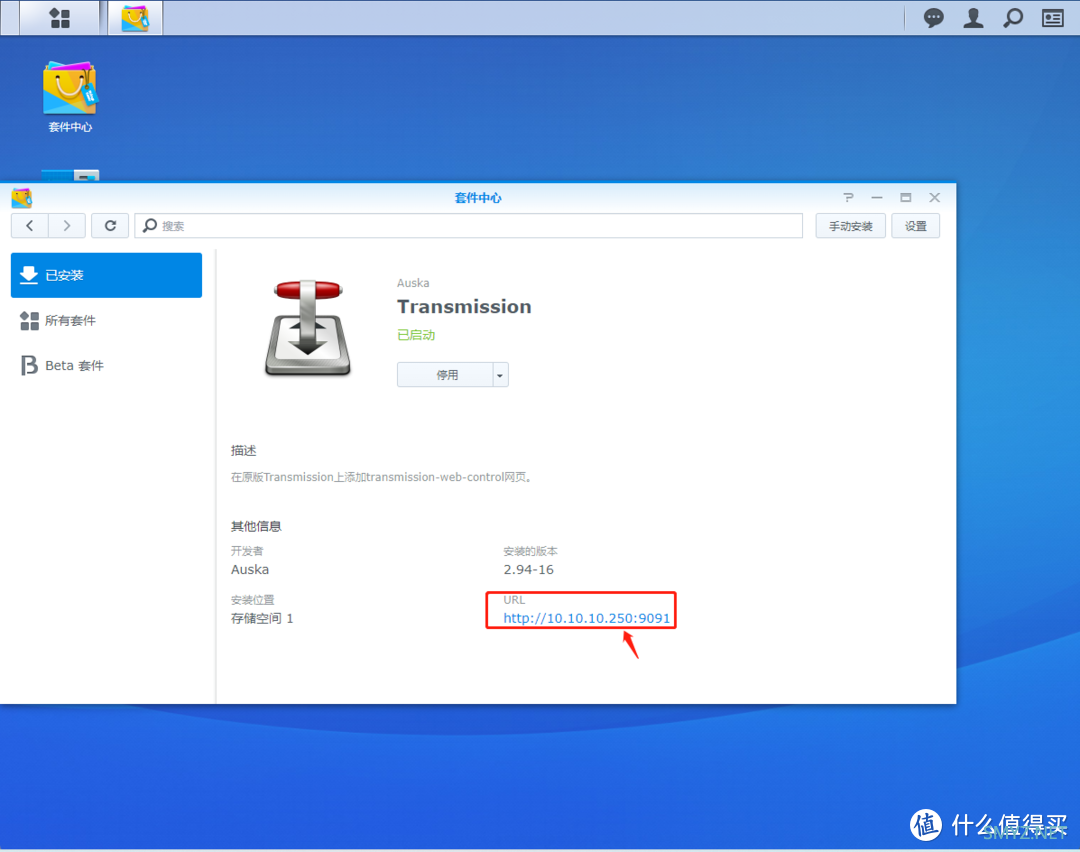Viewport: 1080px width, 852px height.
Task: Maximize the 套件中心 window
Action: pyautogui.click(x=906, y=198)
